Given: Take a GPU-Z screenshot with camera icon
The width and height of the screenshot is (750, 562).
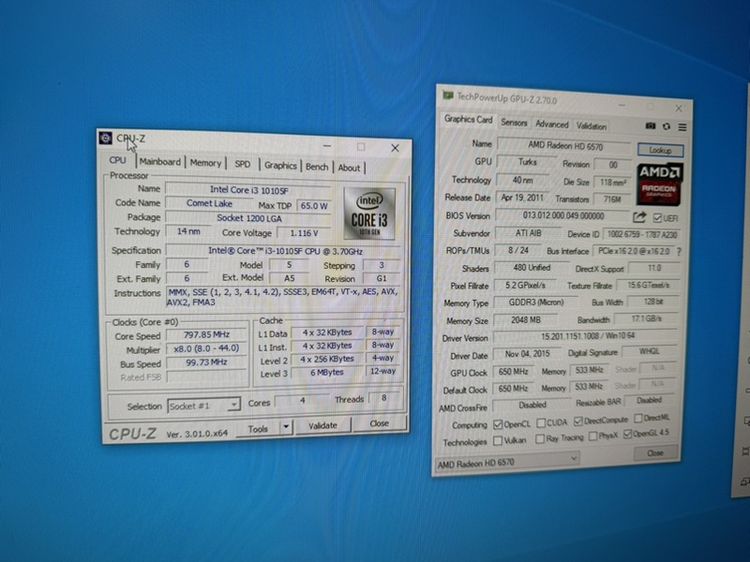Looking at the screenshot, I should [650, 126].
